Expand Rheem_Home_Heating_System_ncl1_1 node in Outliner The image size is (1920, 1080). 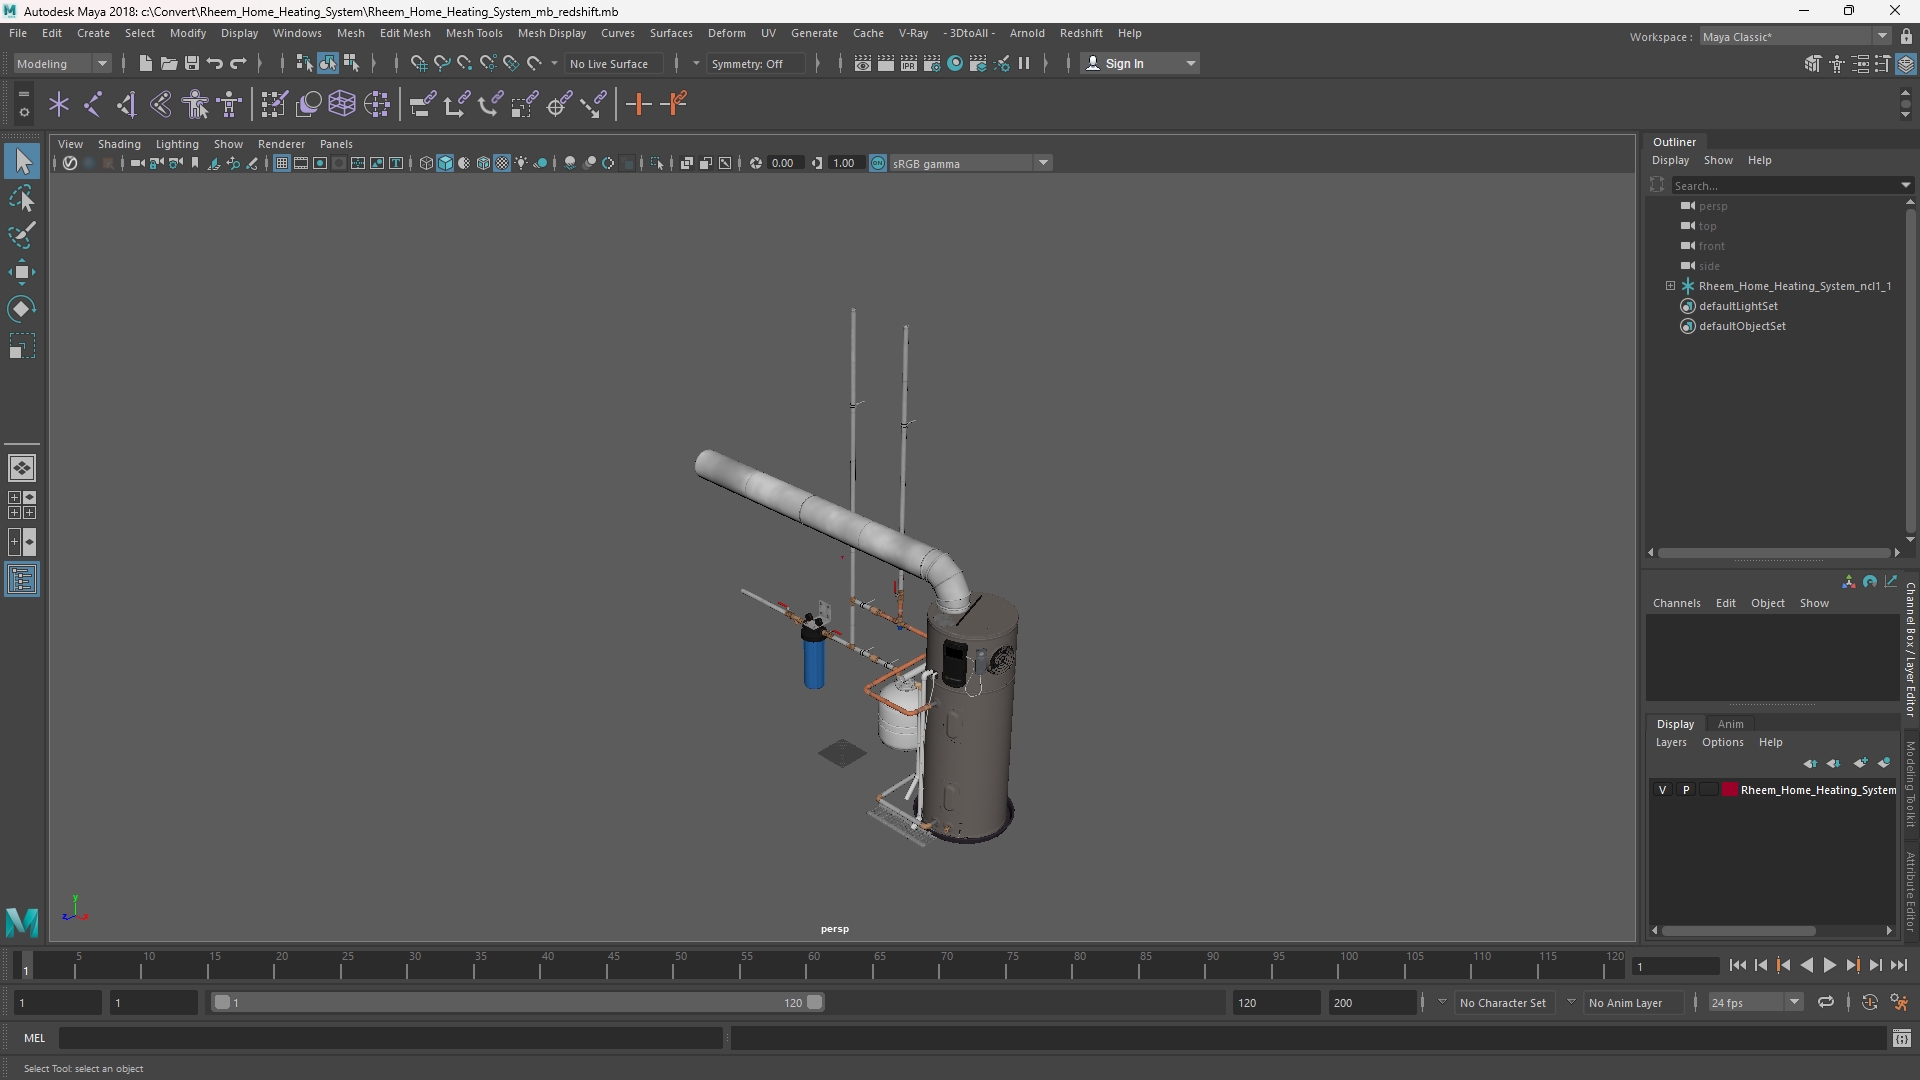coord(1670,286)
